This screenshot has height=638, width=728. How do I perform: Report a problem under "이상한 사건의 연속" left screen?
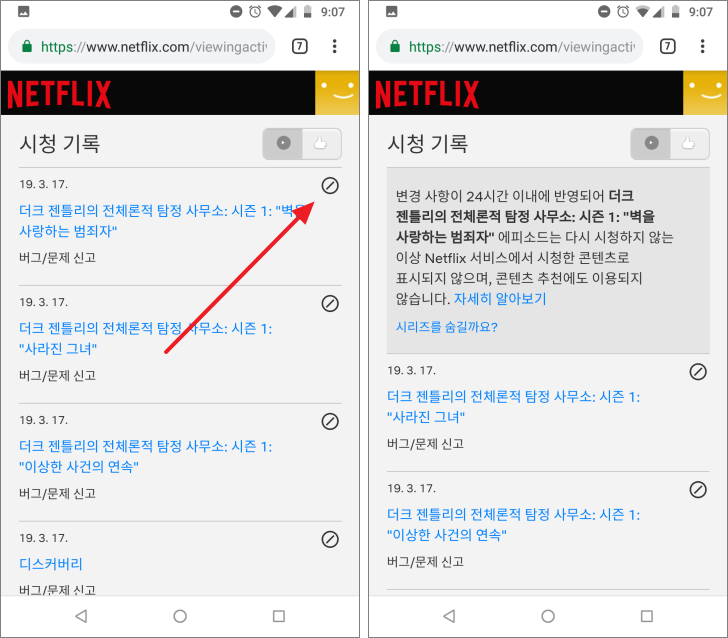tap(58, 494)
